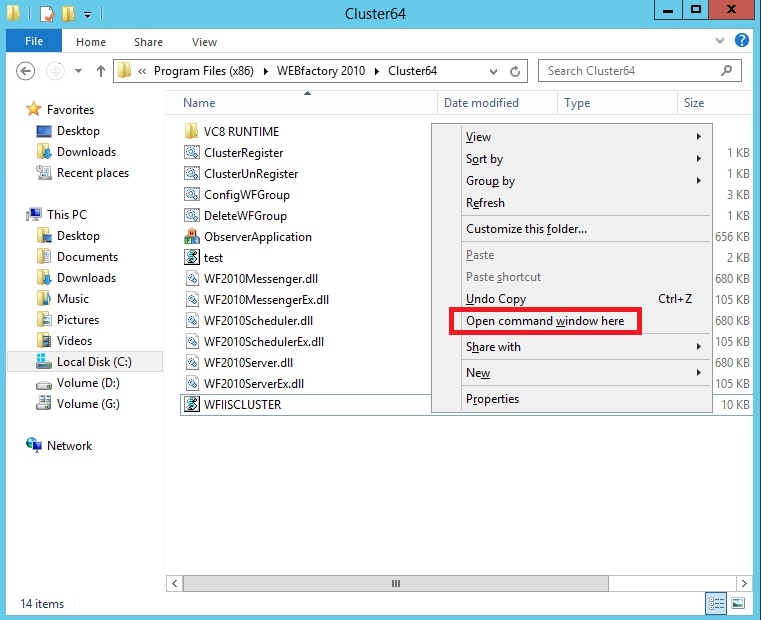Click the search magnifier icon
761x620 pixels.
[x=726, y=71]
